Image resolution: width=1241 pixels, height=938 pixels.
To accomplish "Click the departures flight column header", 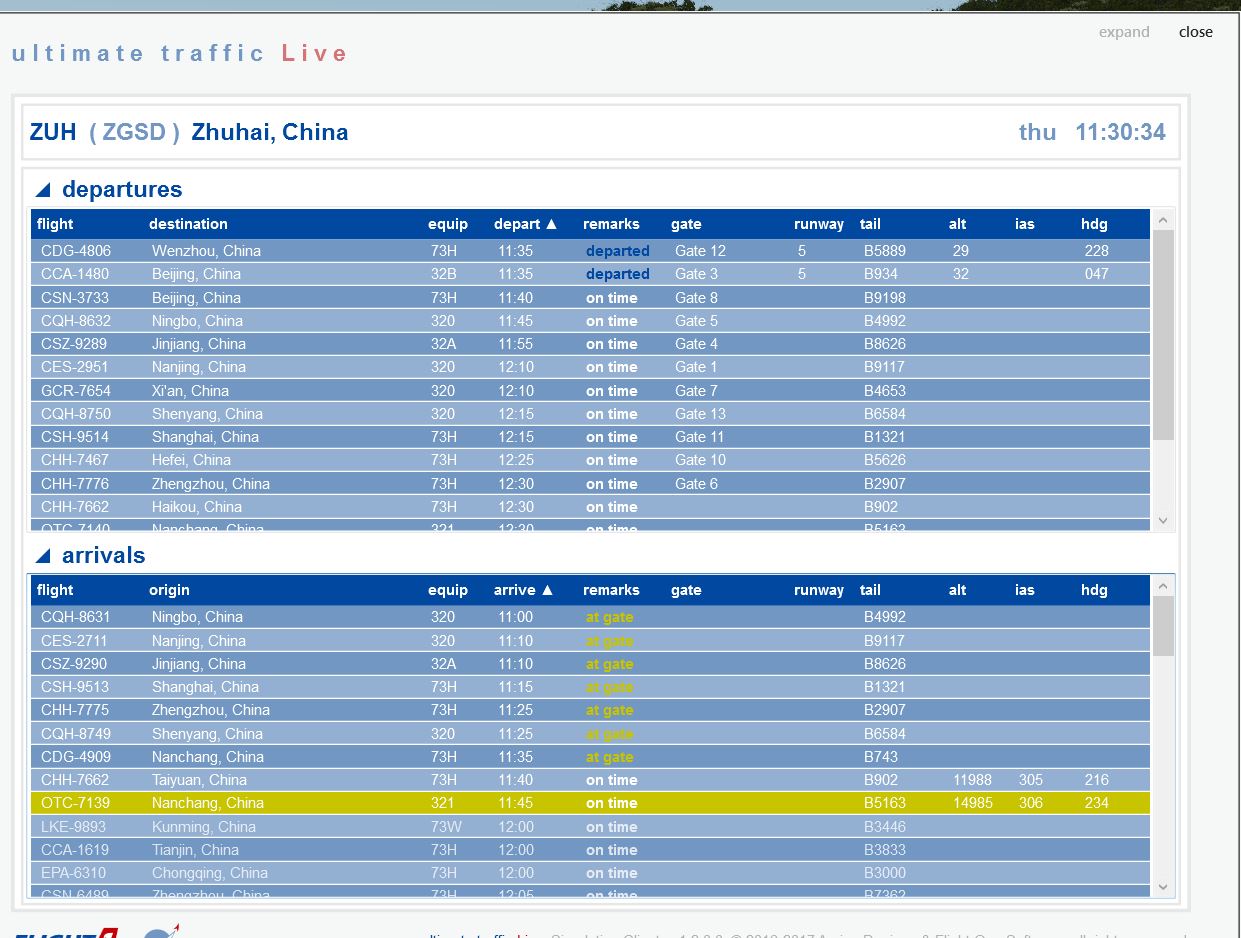I will coord(55,224).
